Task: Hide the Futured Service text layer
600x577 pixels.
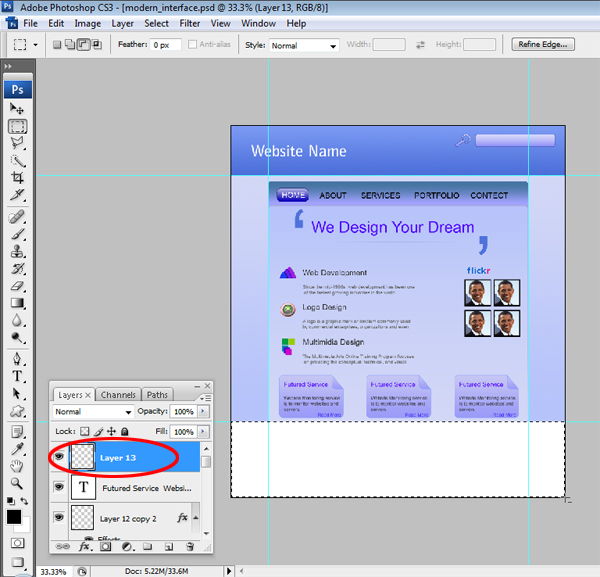Action: click(59, 487)
